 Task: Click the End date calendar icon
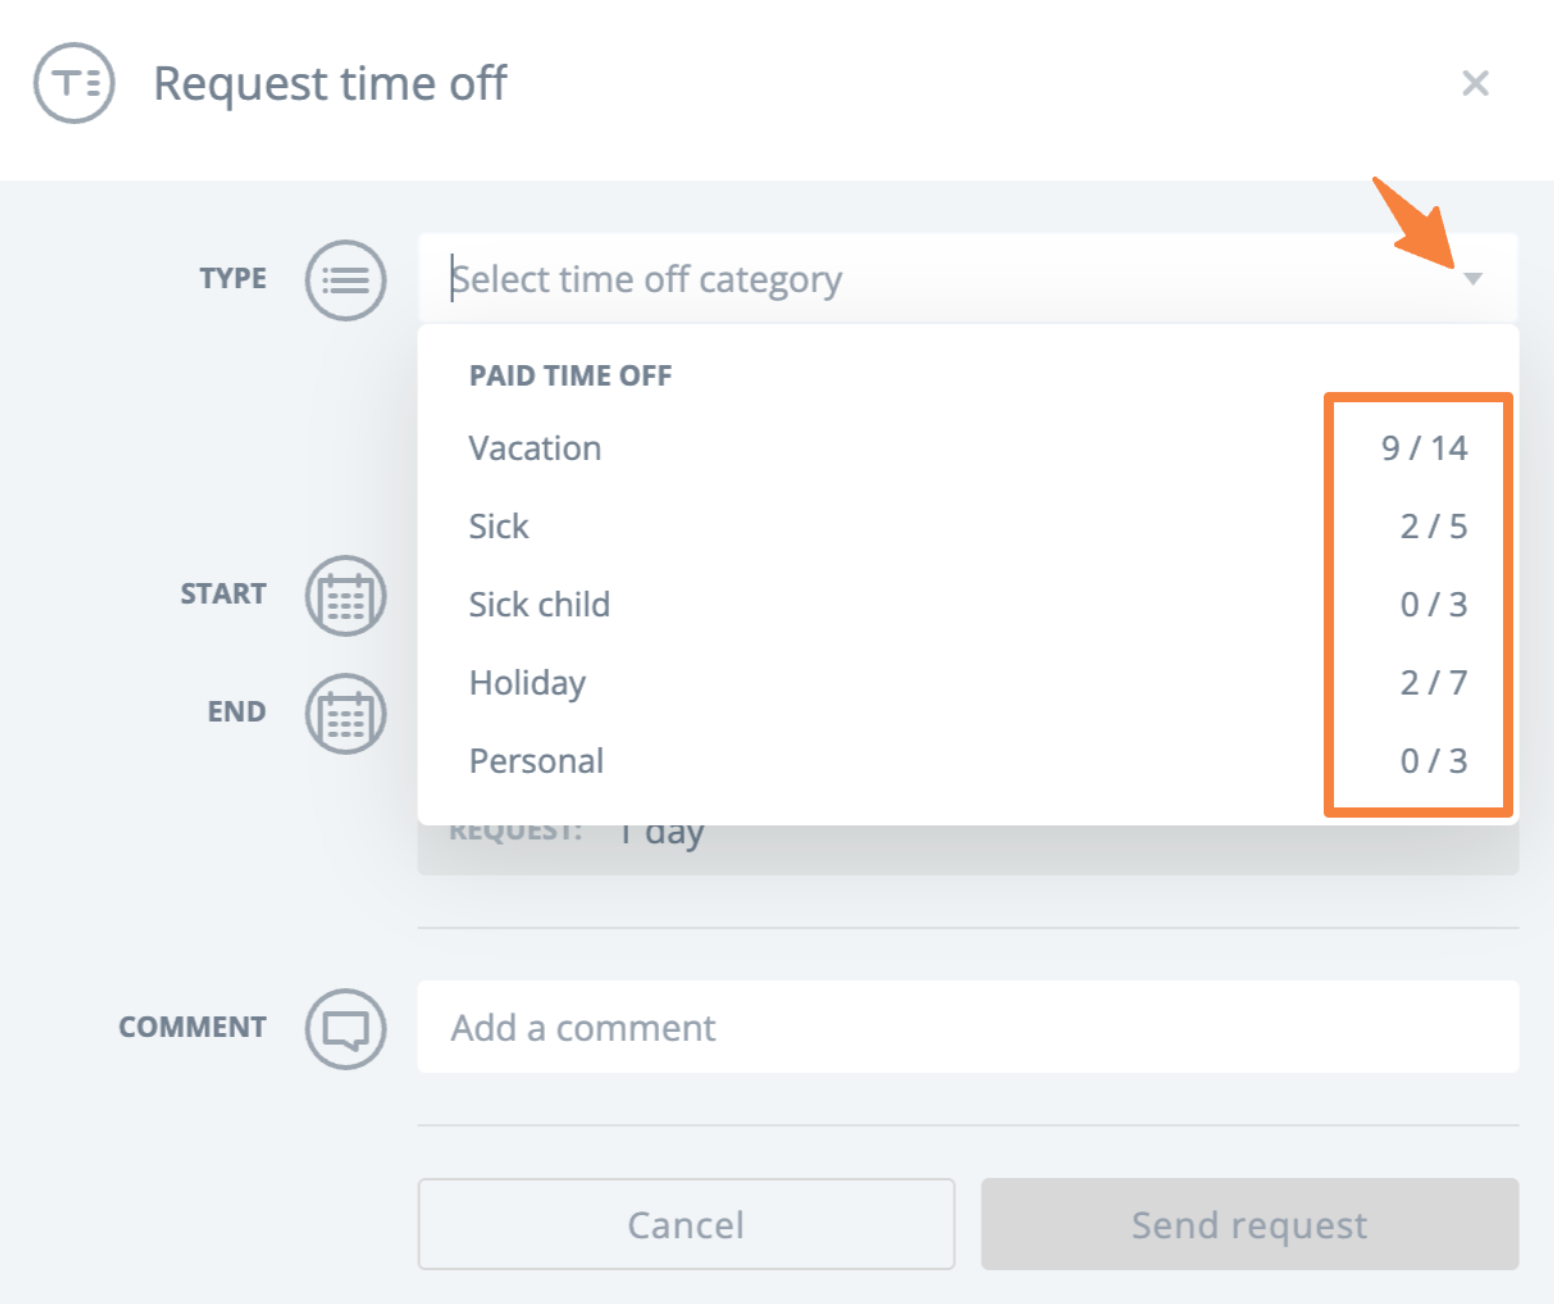coord(345,713)
